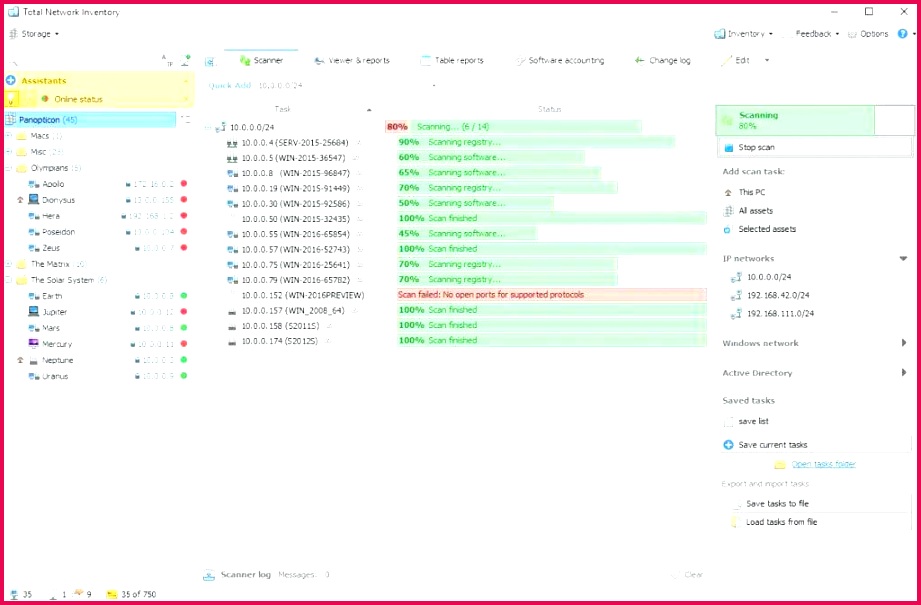Open the Change log tab

click(663, 60)
